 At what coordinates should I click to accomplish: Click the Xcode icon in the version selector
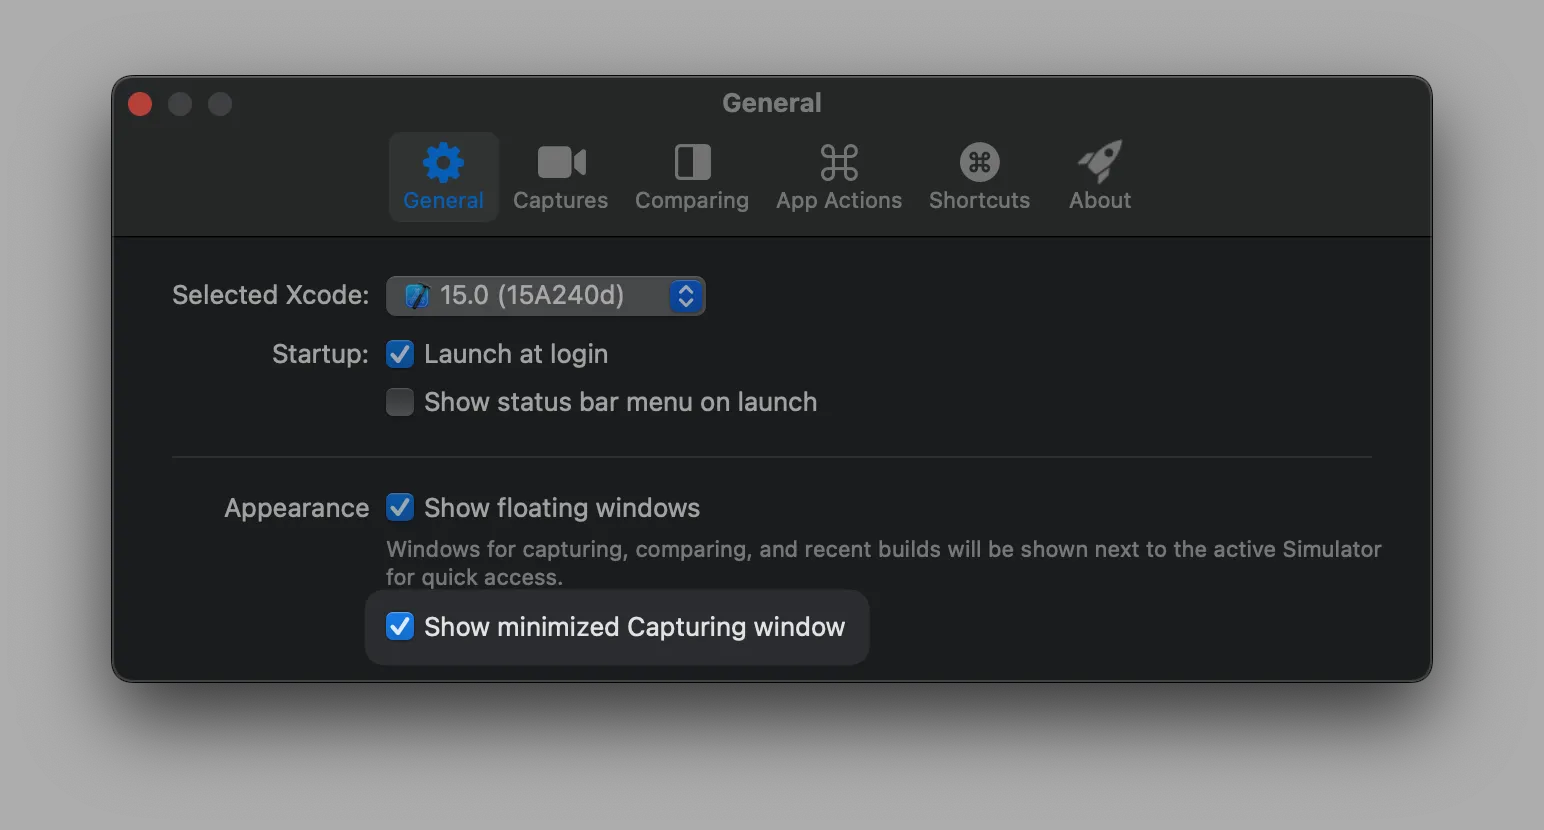[x=417, y=296]
